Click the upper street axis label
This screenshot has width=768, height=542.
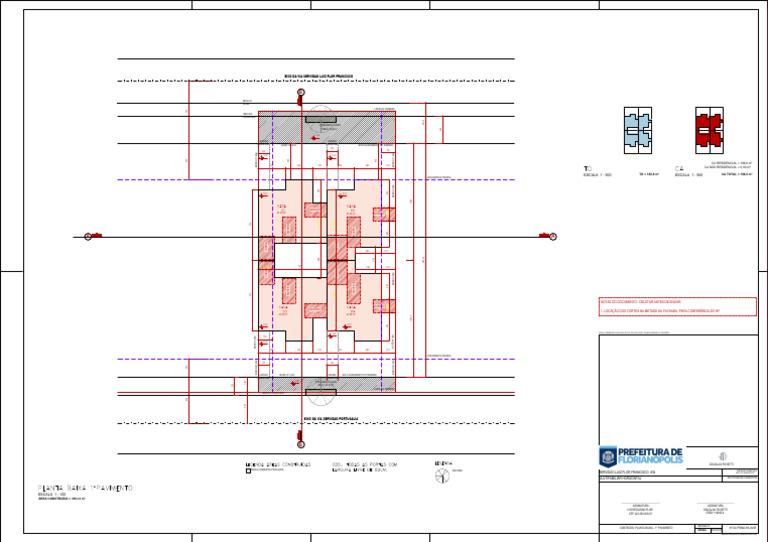[x=319, y=76]
